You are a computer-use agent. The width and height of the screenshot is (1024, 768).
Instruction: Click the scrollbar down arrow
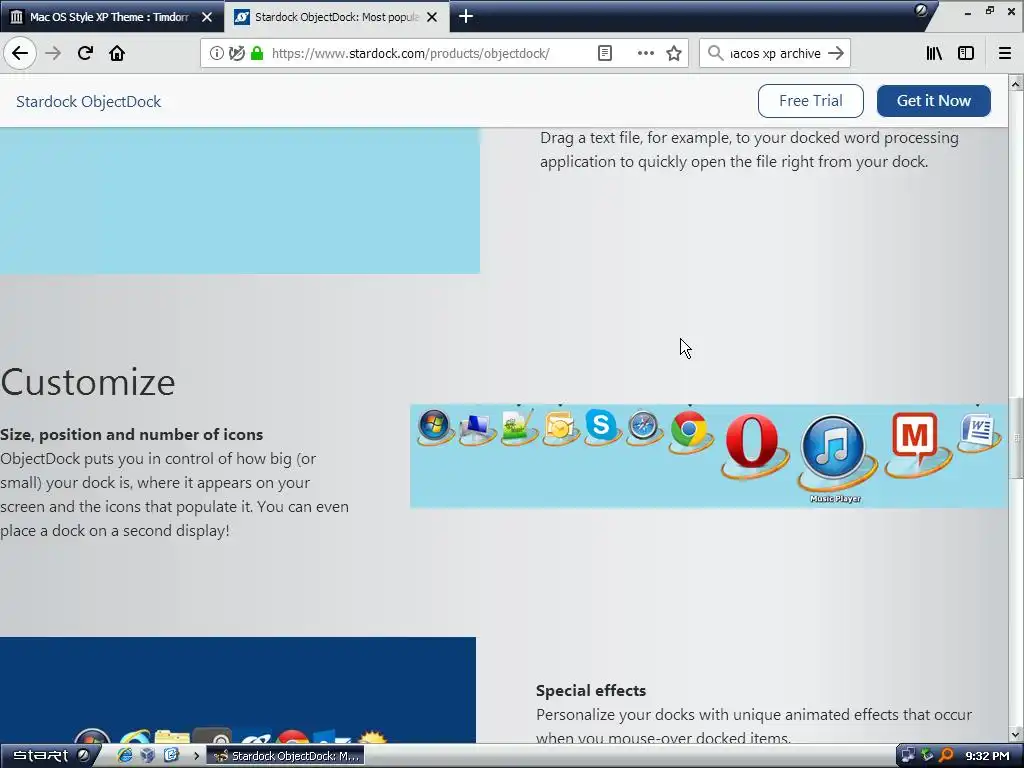(x=1016, y=735)
